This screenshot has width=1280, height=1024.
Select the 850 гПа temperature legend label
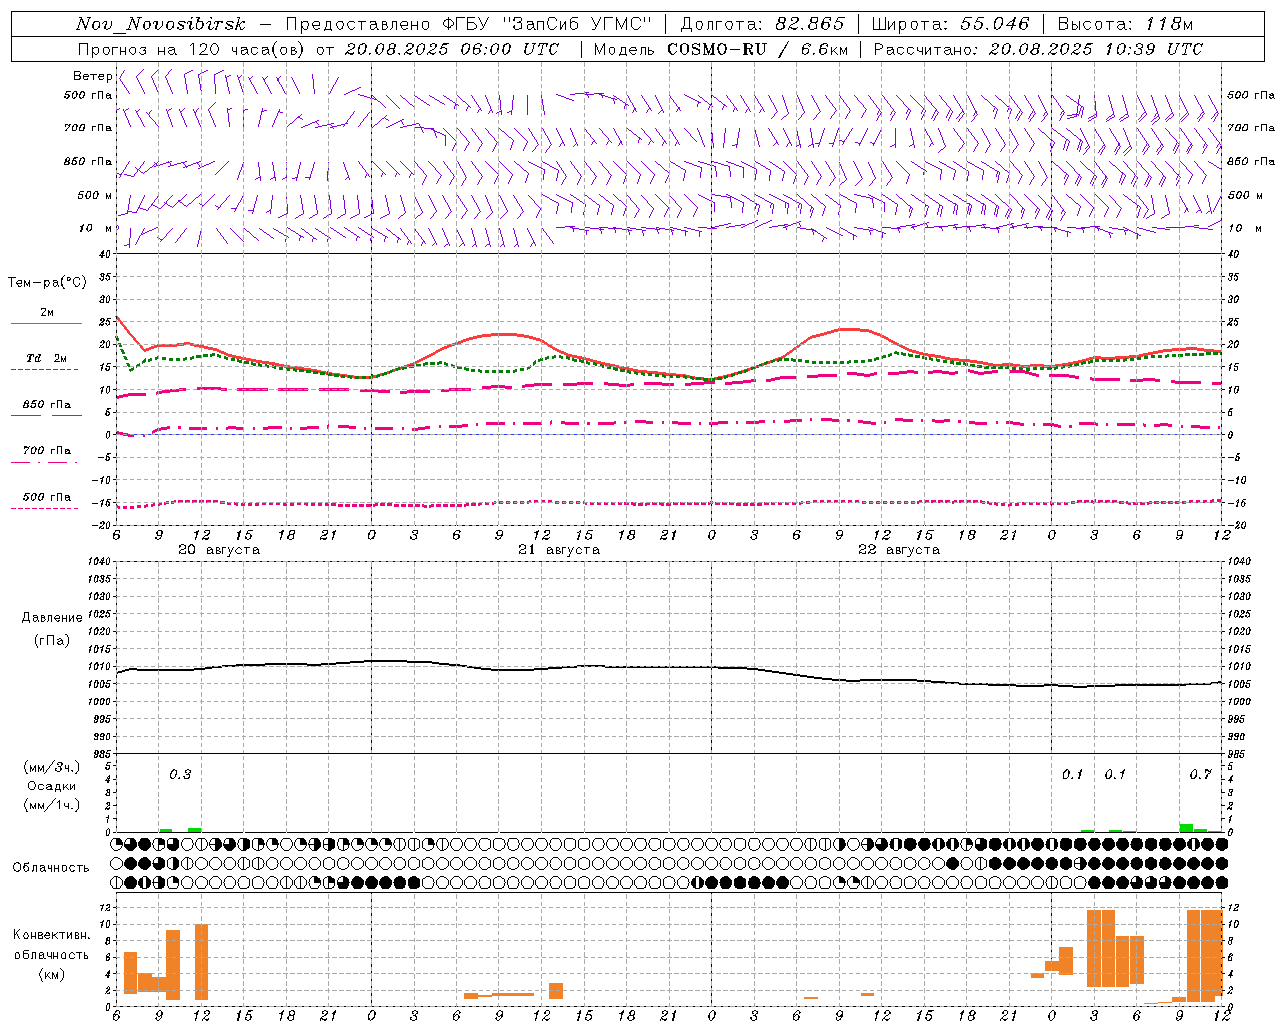coord(47,405)
